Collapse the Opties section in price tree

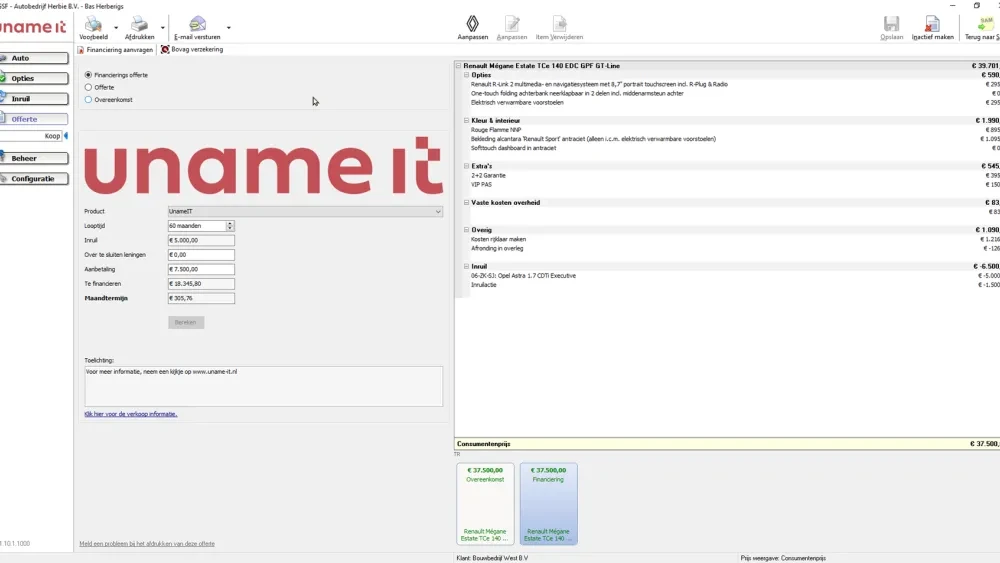466,75
